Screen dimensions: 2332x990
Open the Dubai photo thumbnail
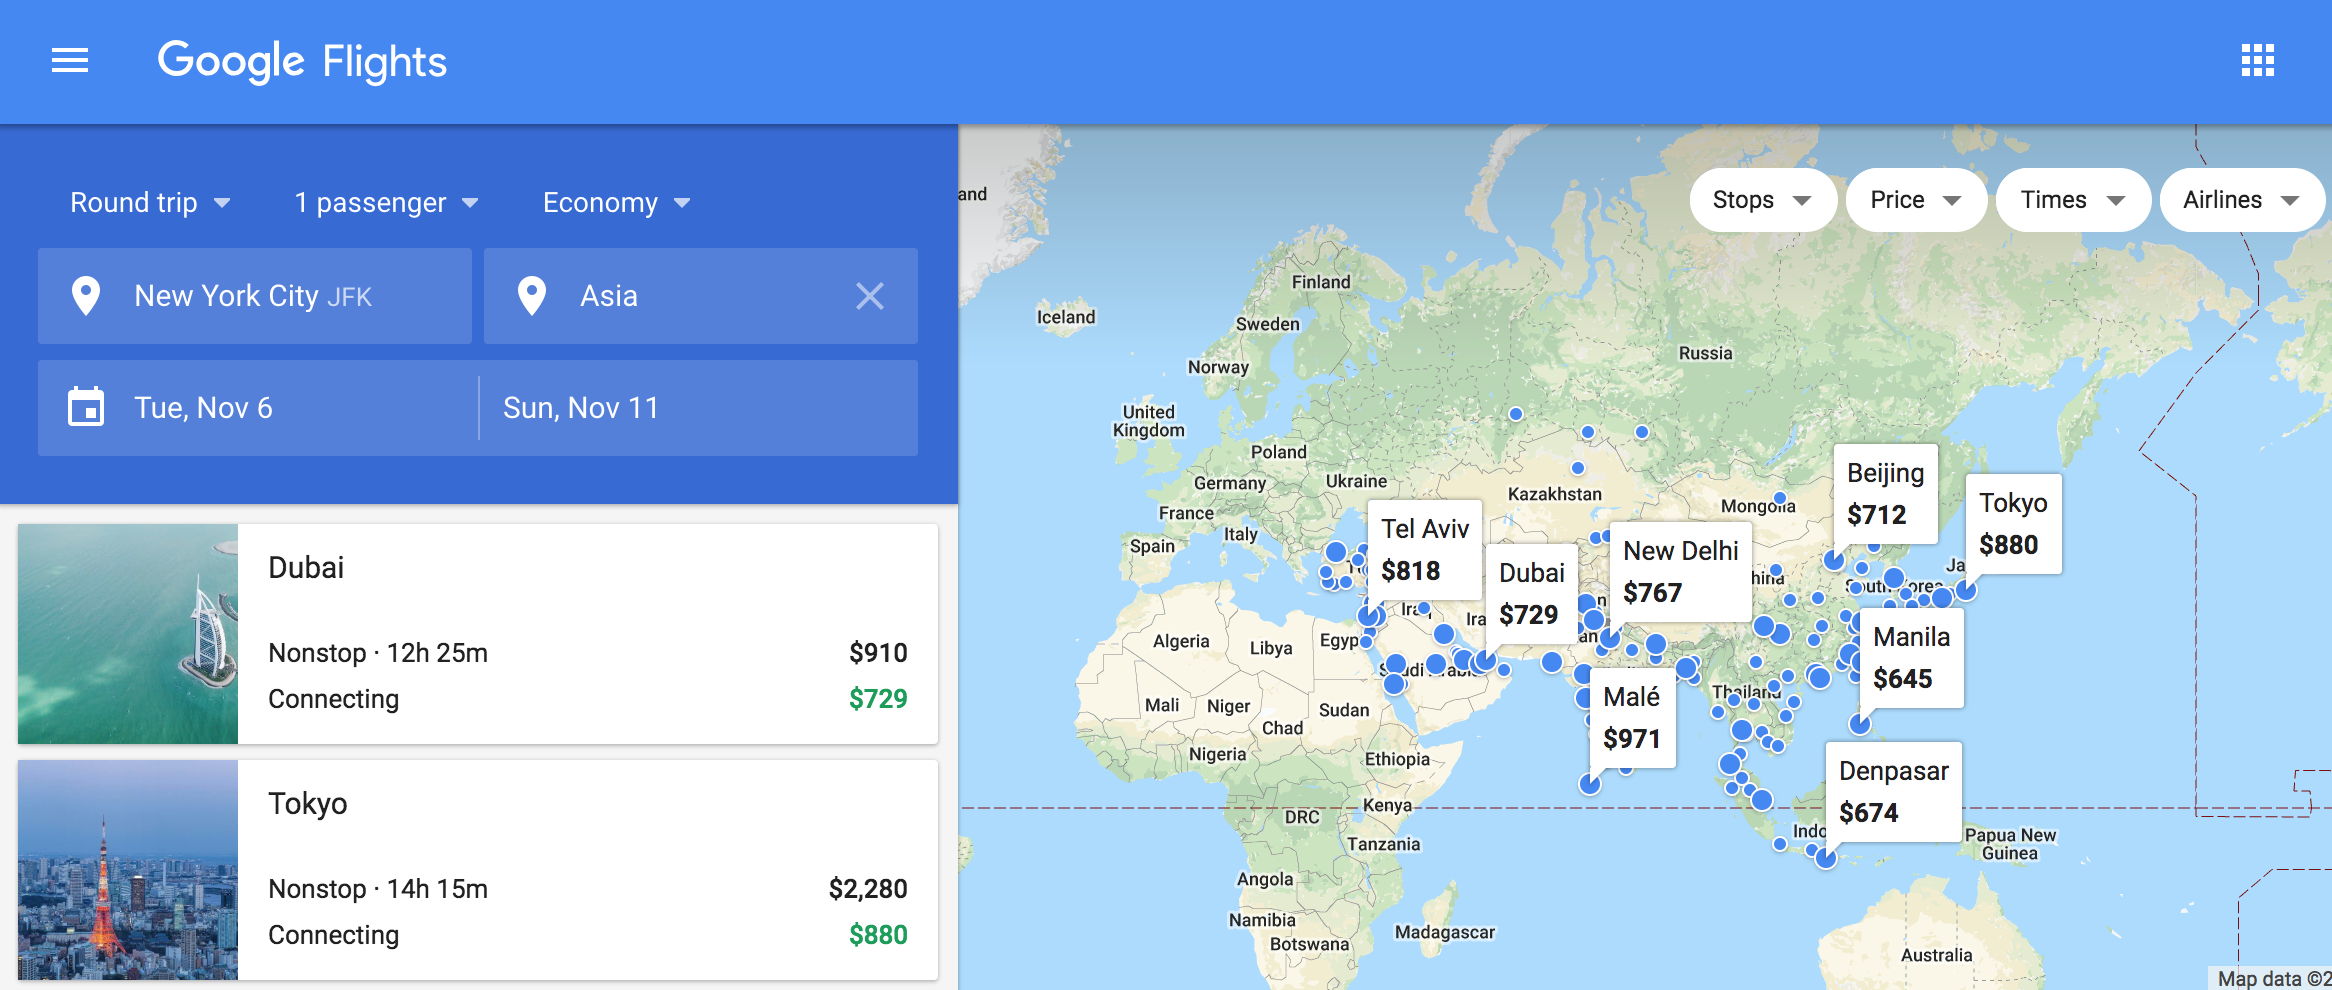coord(128,634)
